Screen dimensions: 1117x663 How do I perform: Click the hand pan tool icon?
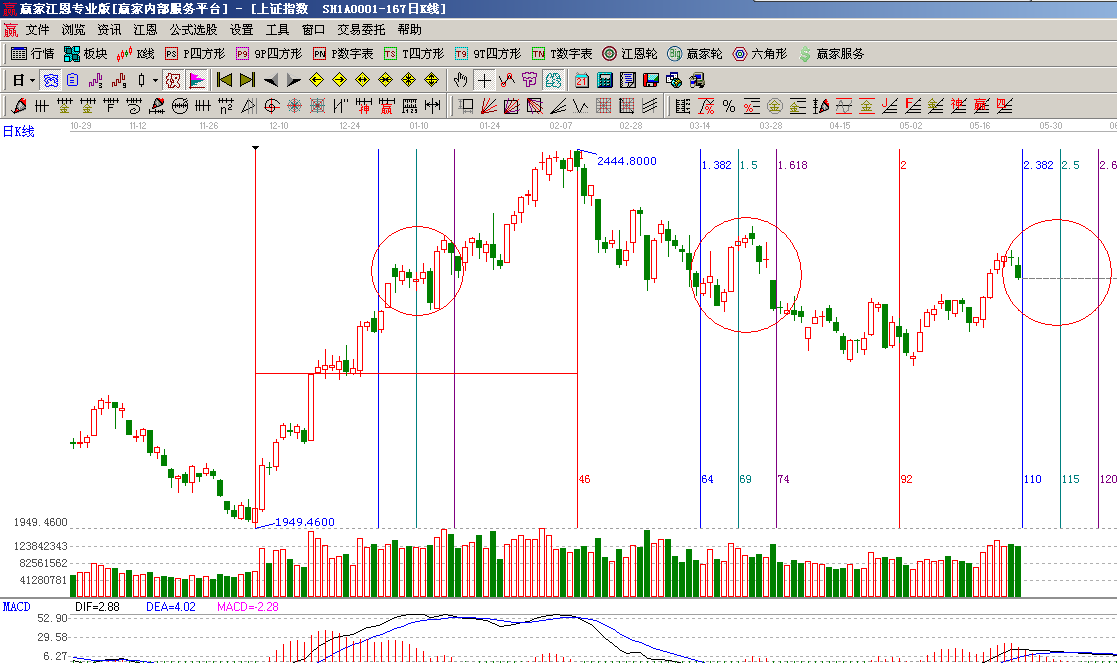tap(460, 80)
